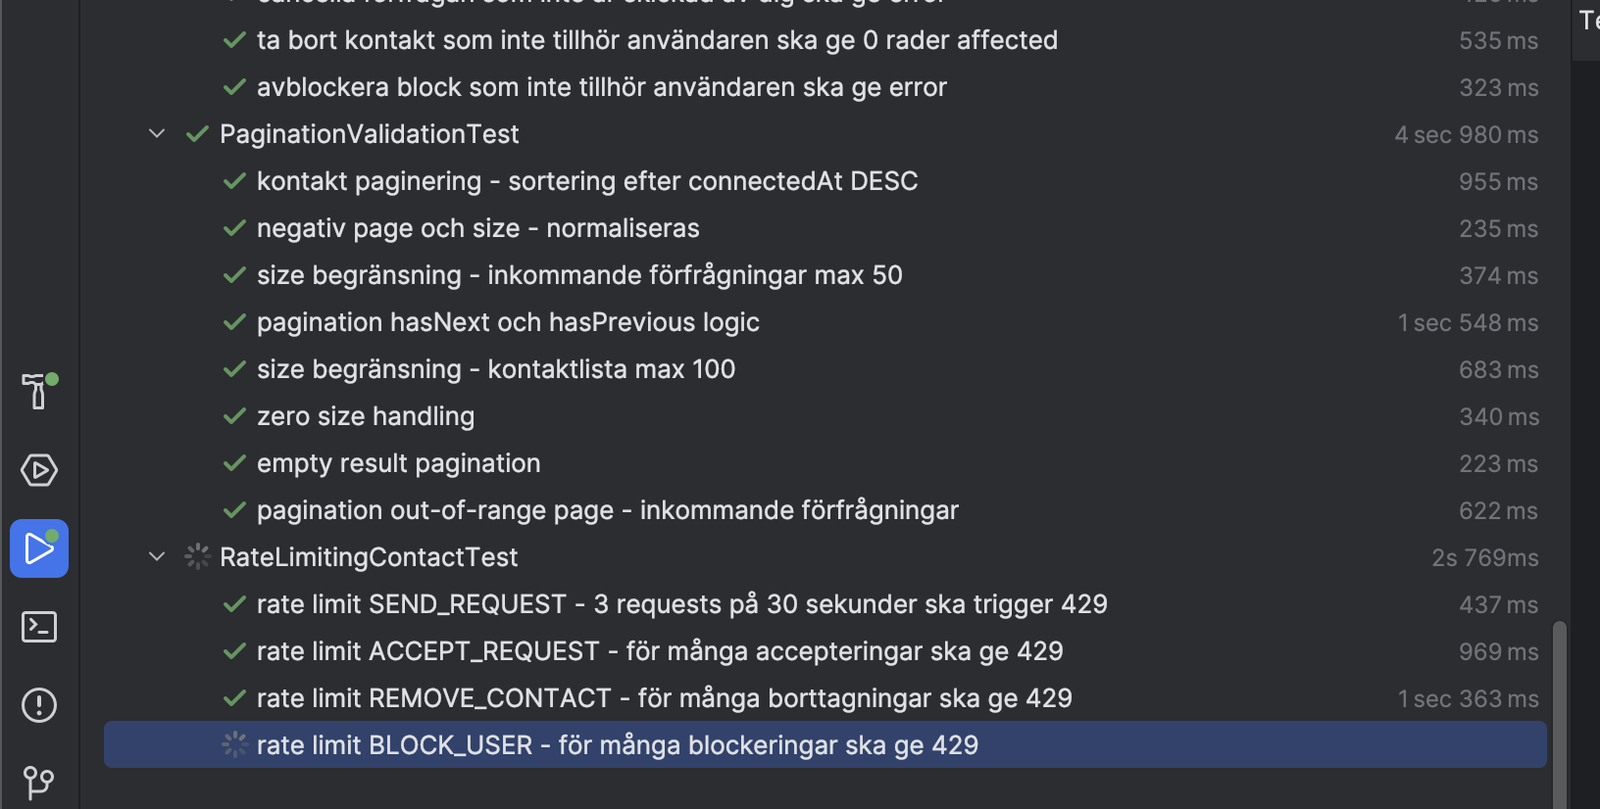Open the Terminal tool window
1600x809 pixels.
point(39,627)
